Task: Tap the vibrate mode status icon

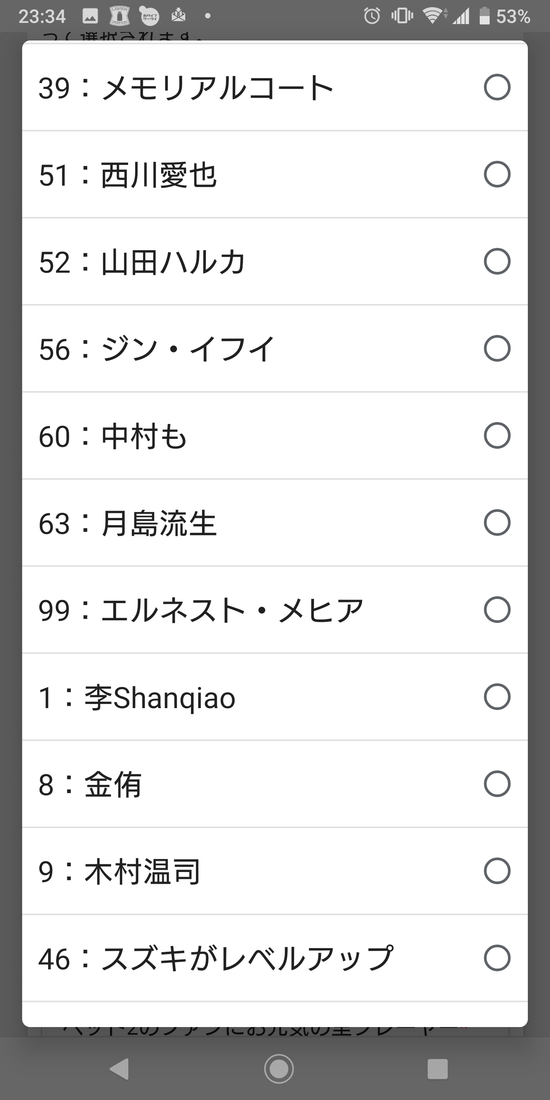Action: pos(402,15)
